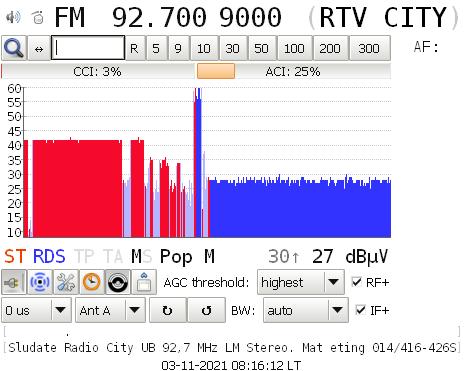Open the BW auto dropdown
Viewport: 464px width, 371px height.
pyautogui.click(x=306, y=310)
